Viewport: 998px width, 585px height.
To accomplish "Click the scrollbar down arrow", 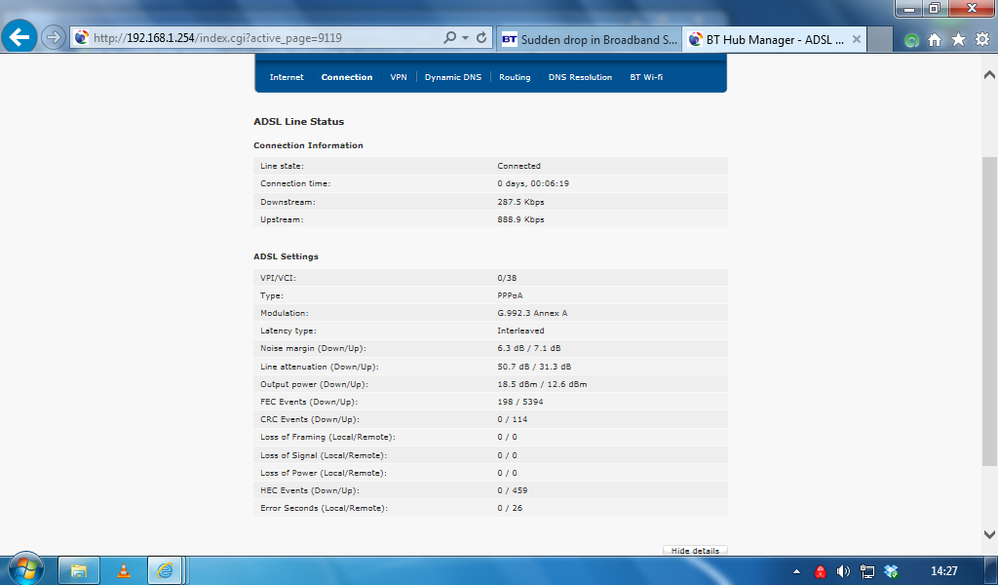I will [x=989, y=534].
